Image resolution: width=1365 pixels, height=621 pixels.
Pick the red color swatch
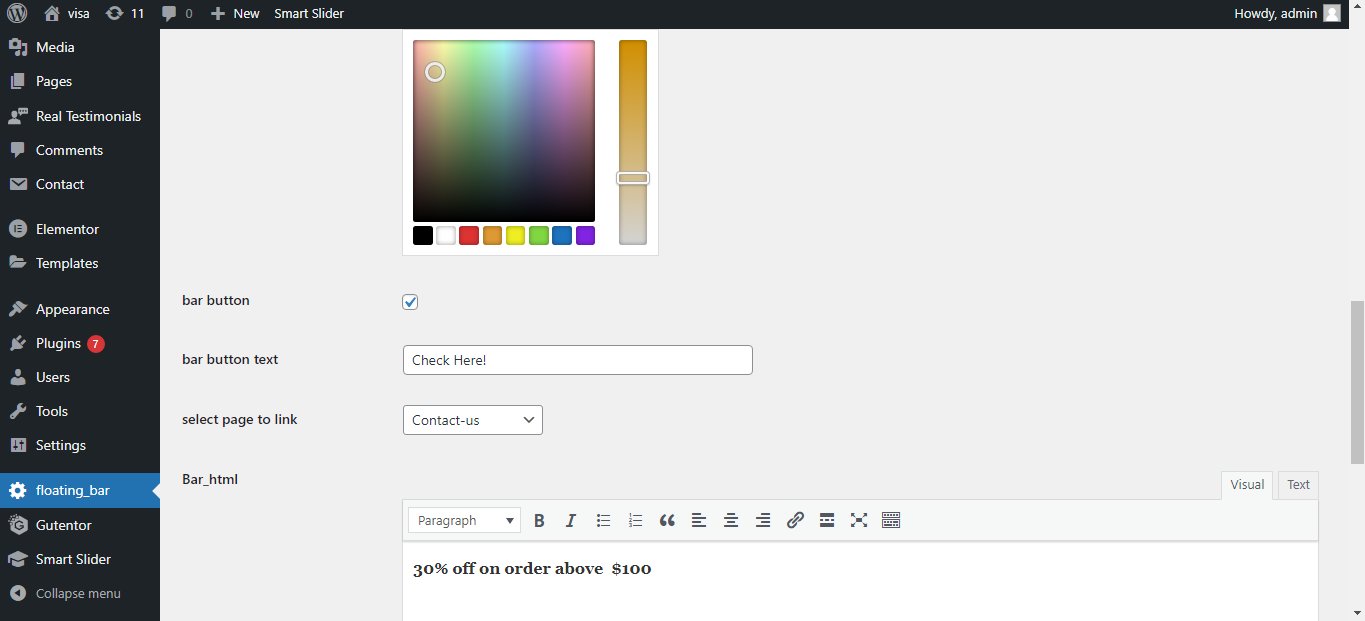(x=469, y=236)
